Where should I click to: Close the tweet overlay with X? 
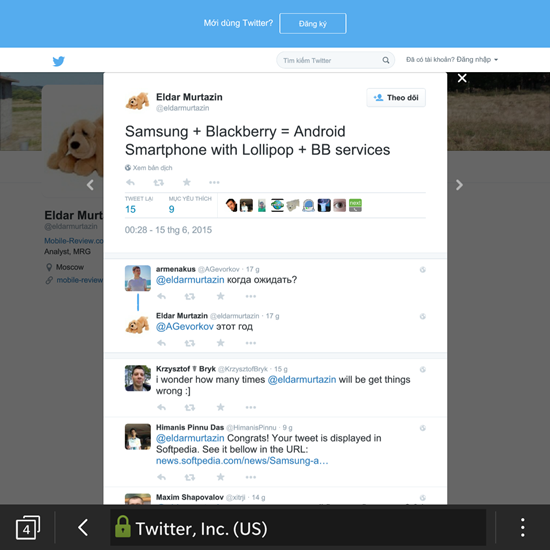click(462, 78)
